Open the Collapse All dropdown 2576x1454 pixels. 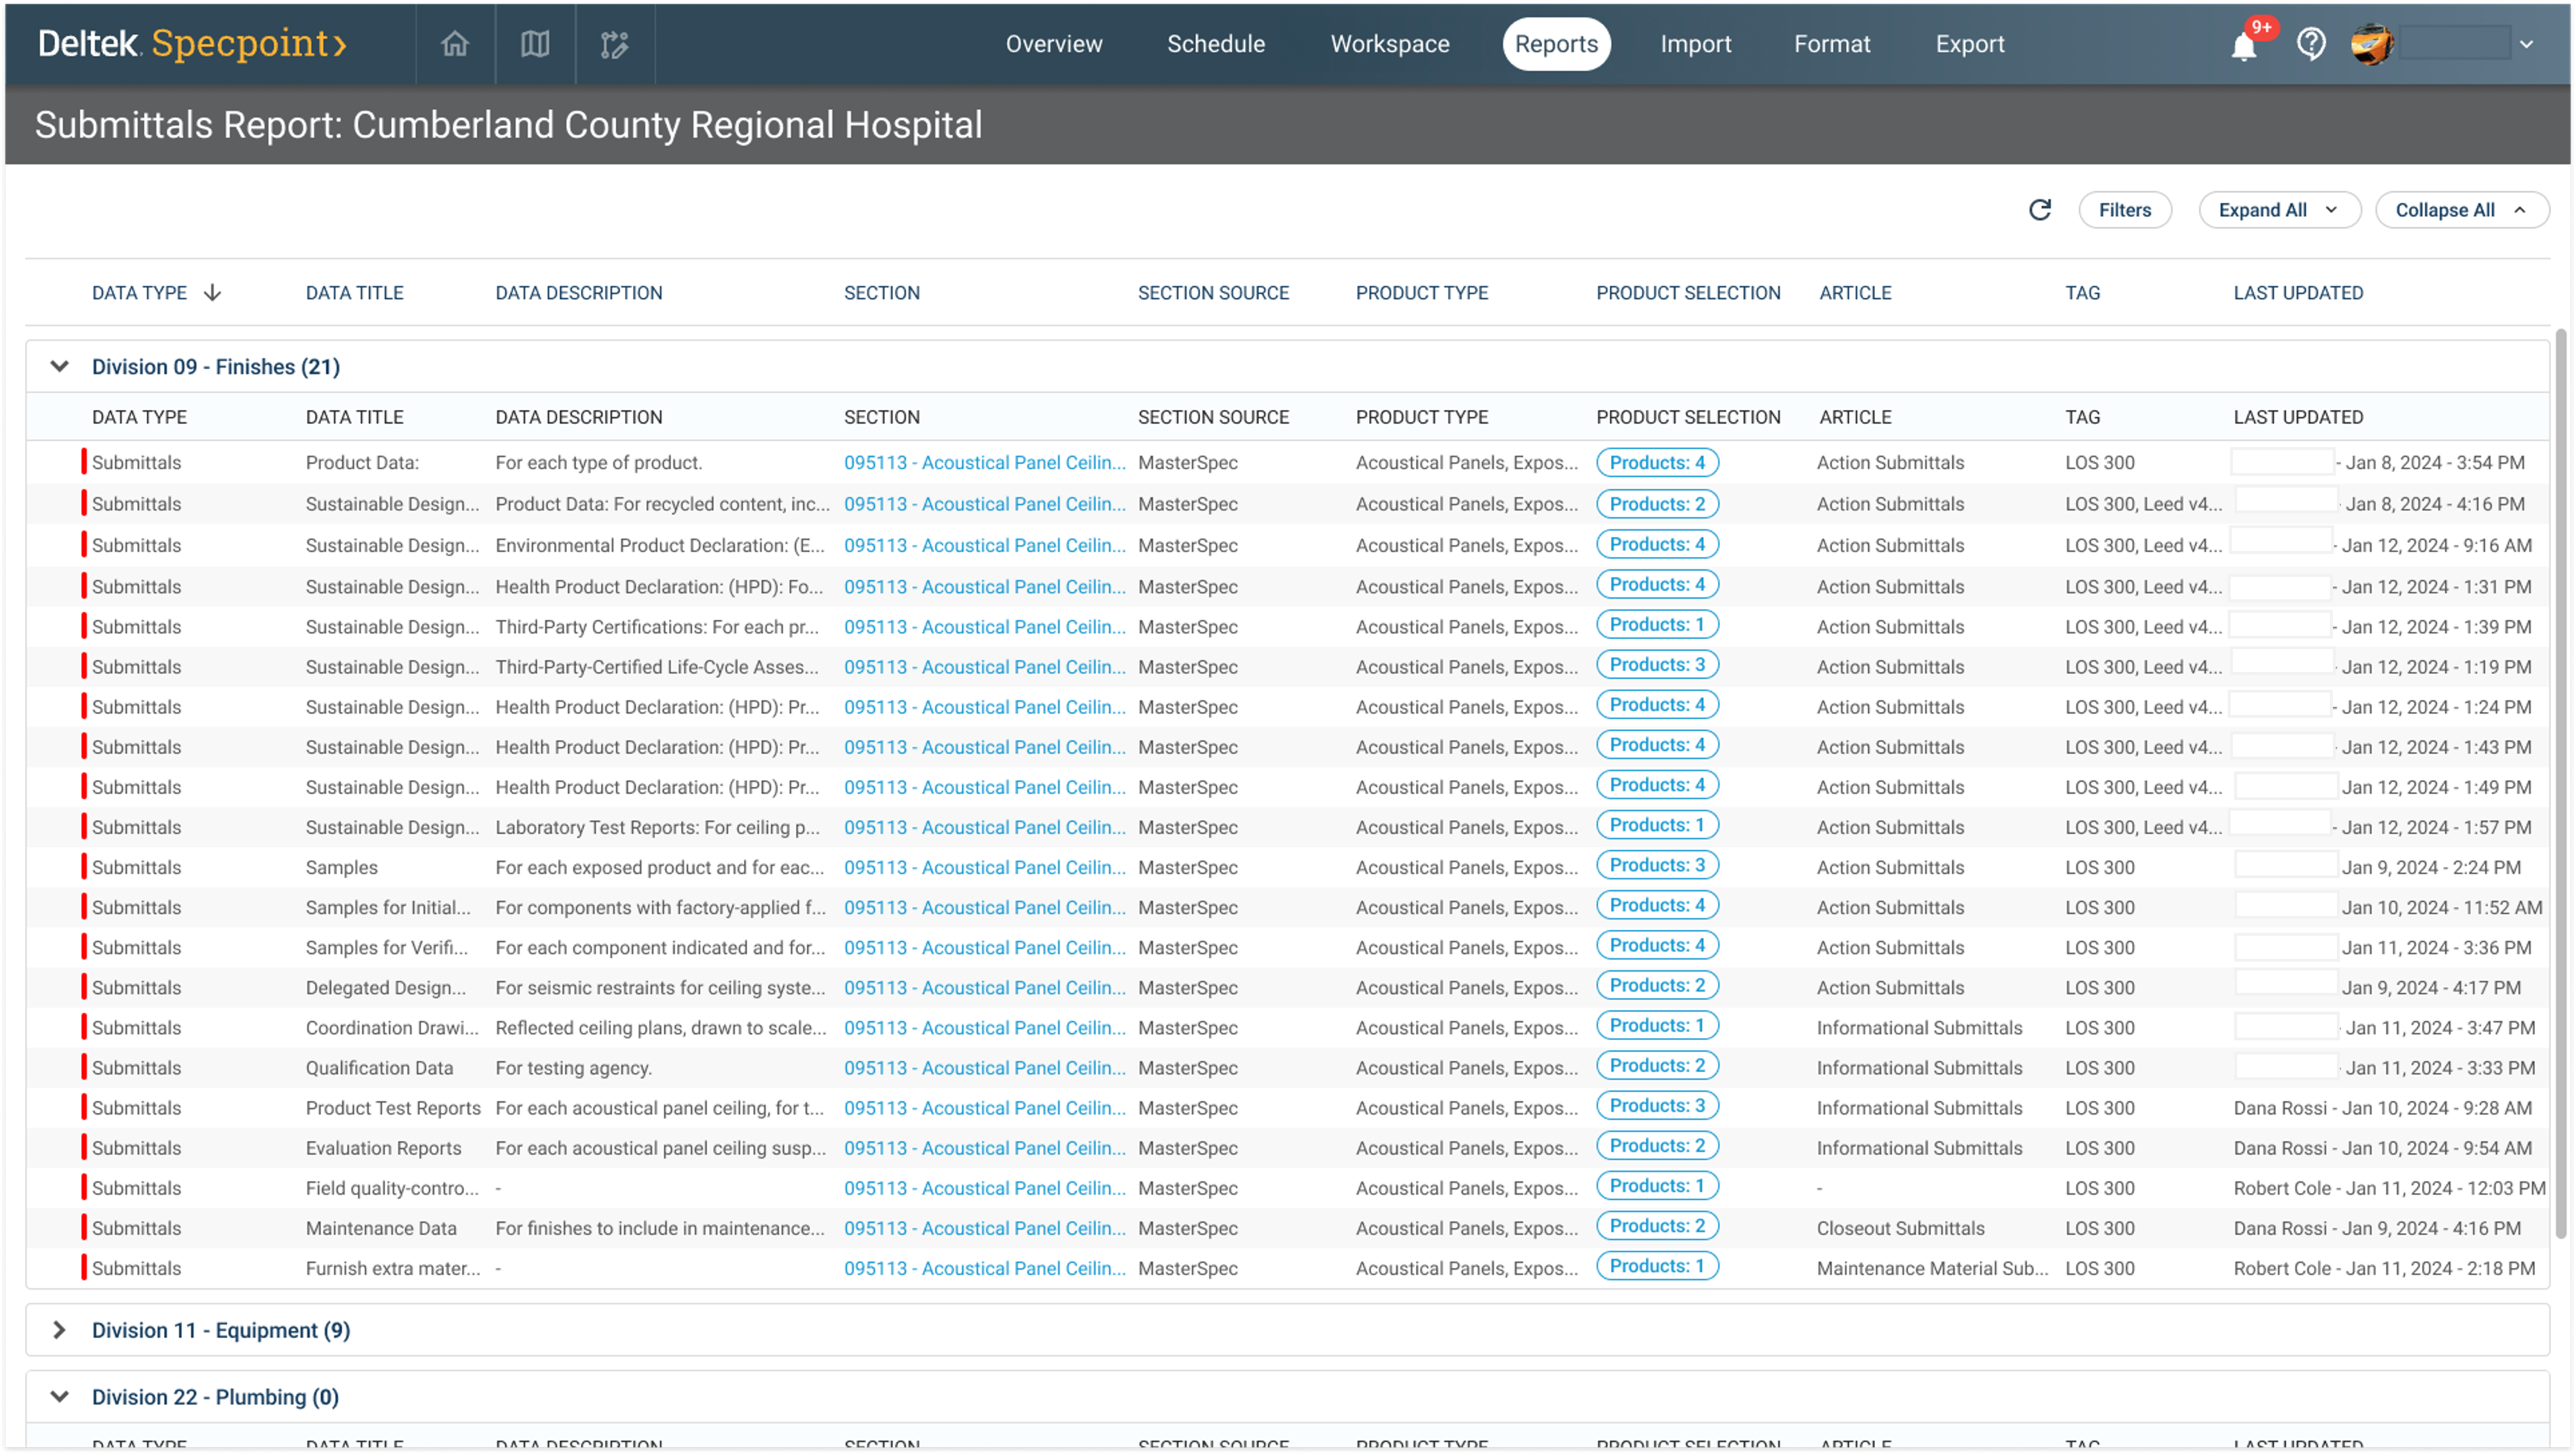coord(2460,210)
